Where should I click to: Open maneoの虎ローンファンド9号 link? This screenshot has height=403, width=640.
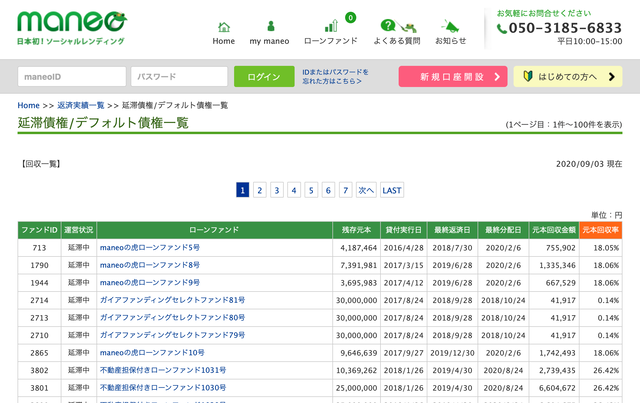coord(150,283)
